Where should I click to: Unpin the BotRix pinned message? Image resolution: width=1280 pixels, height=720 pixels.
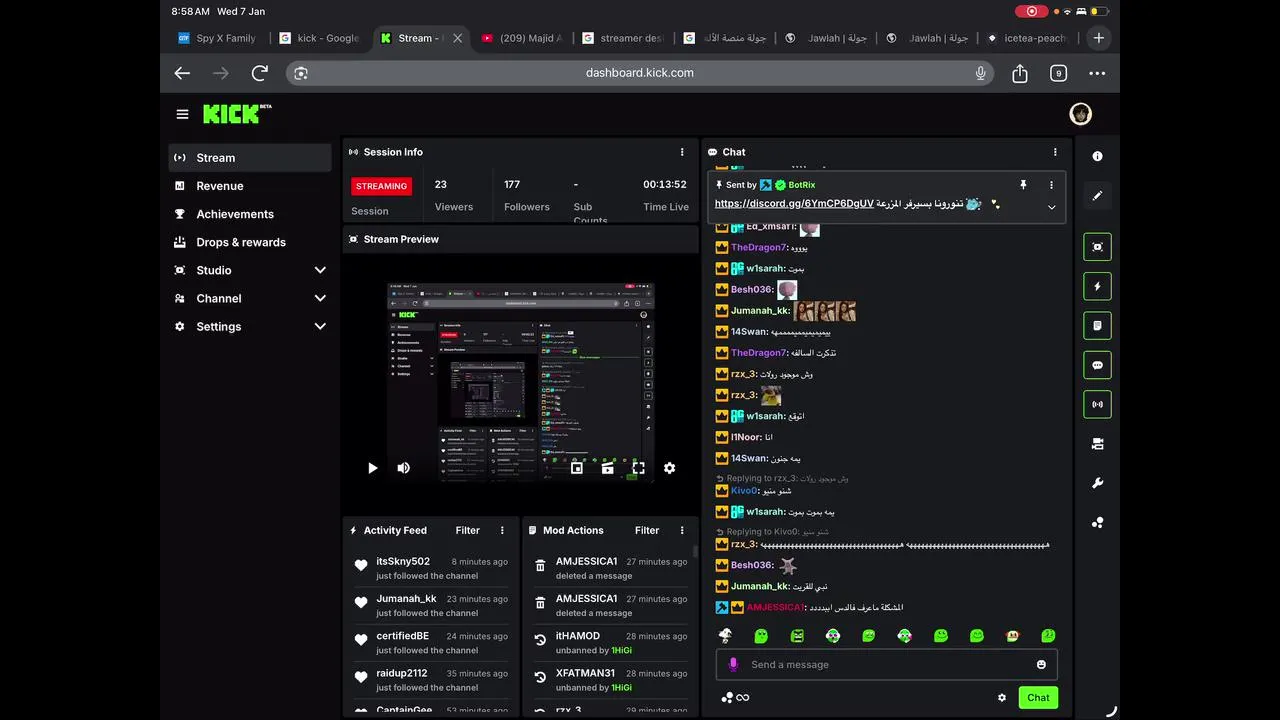(1023, 185)
